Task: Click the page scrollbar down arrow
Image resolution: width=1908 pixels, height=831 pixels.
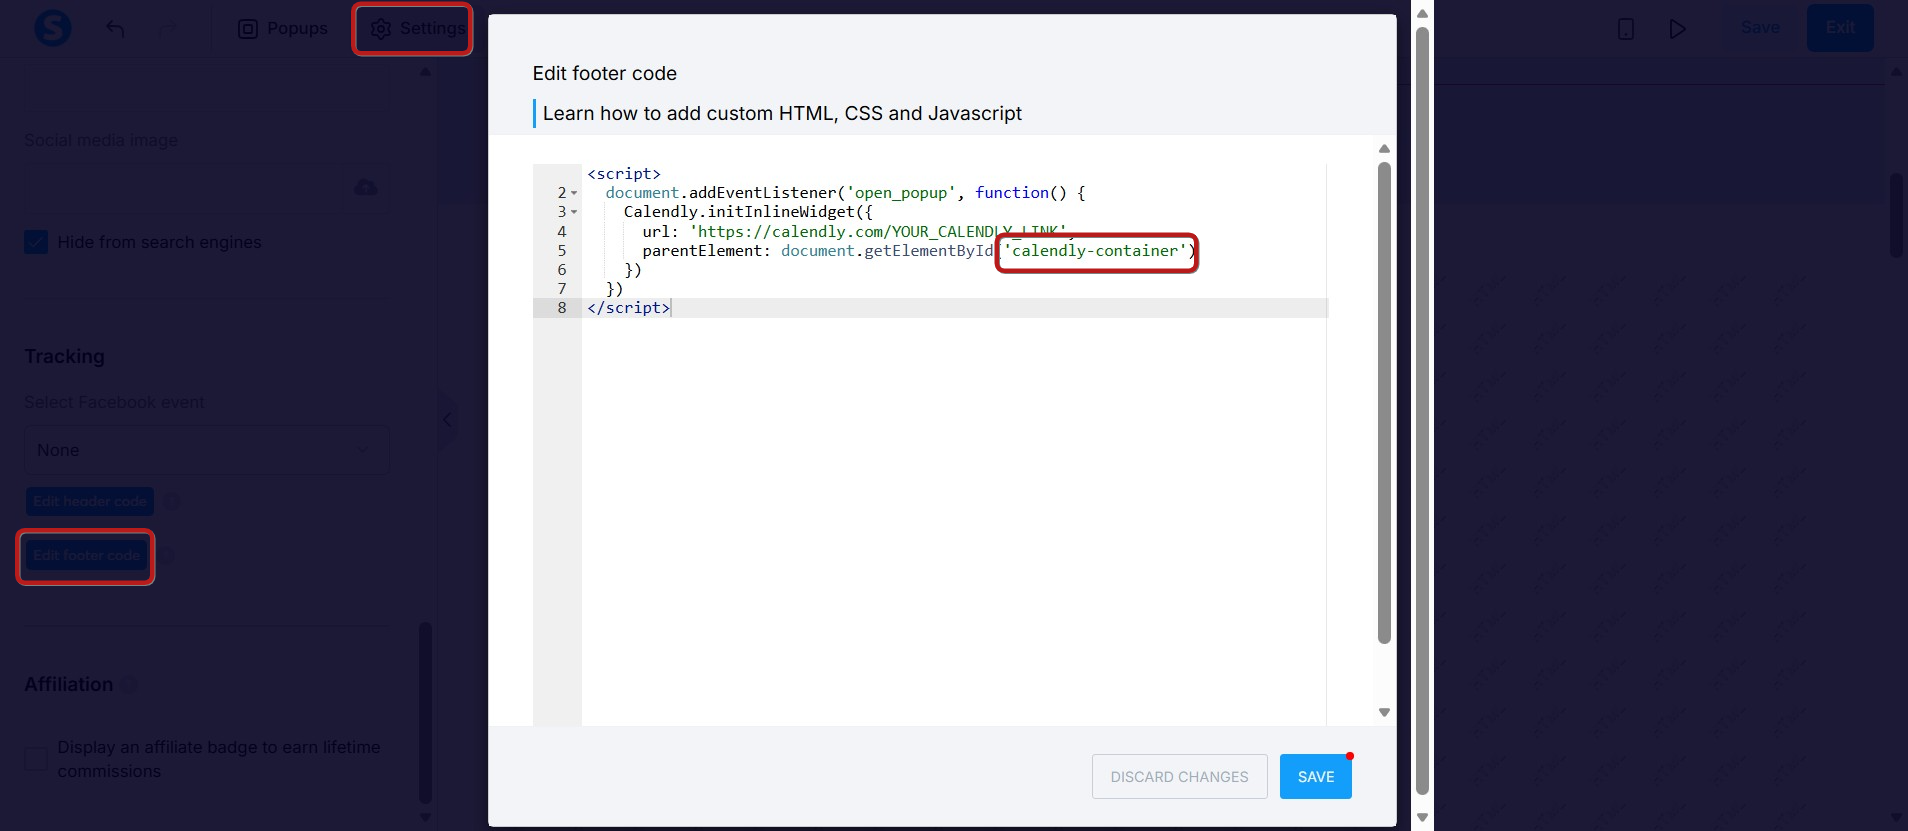Action: tap(1422, 818)
